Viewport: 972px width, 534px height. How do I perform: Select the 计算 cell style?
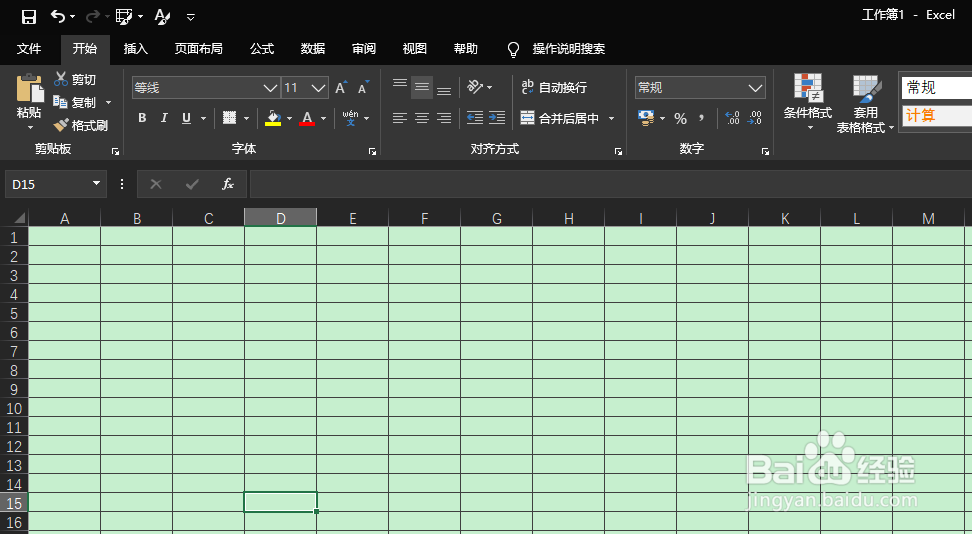(937, 115)
